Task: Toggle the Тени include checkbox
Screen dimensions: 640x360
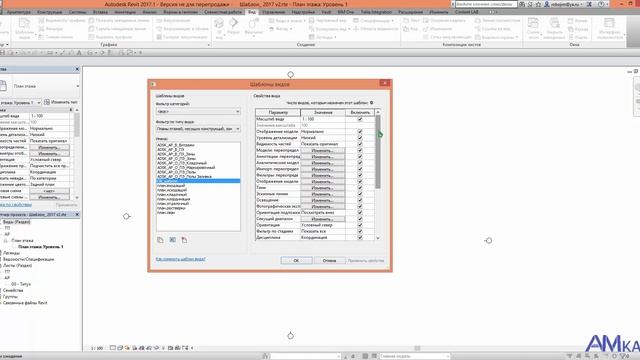Action: 360,188
